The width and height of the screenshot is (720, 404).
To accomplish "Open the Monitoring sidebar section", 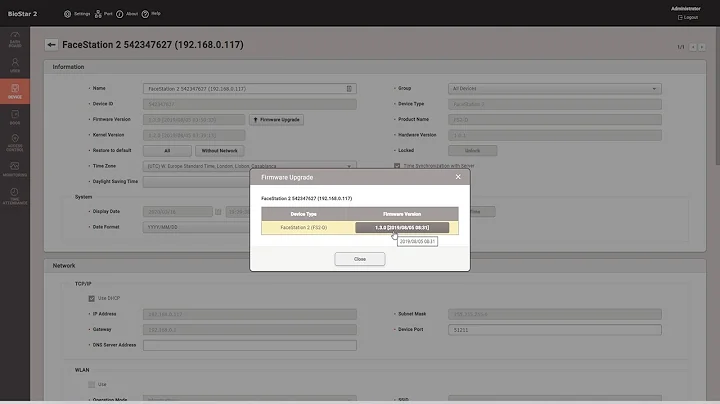I will [x=15, y=169].
